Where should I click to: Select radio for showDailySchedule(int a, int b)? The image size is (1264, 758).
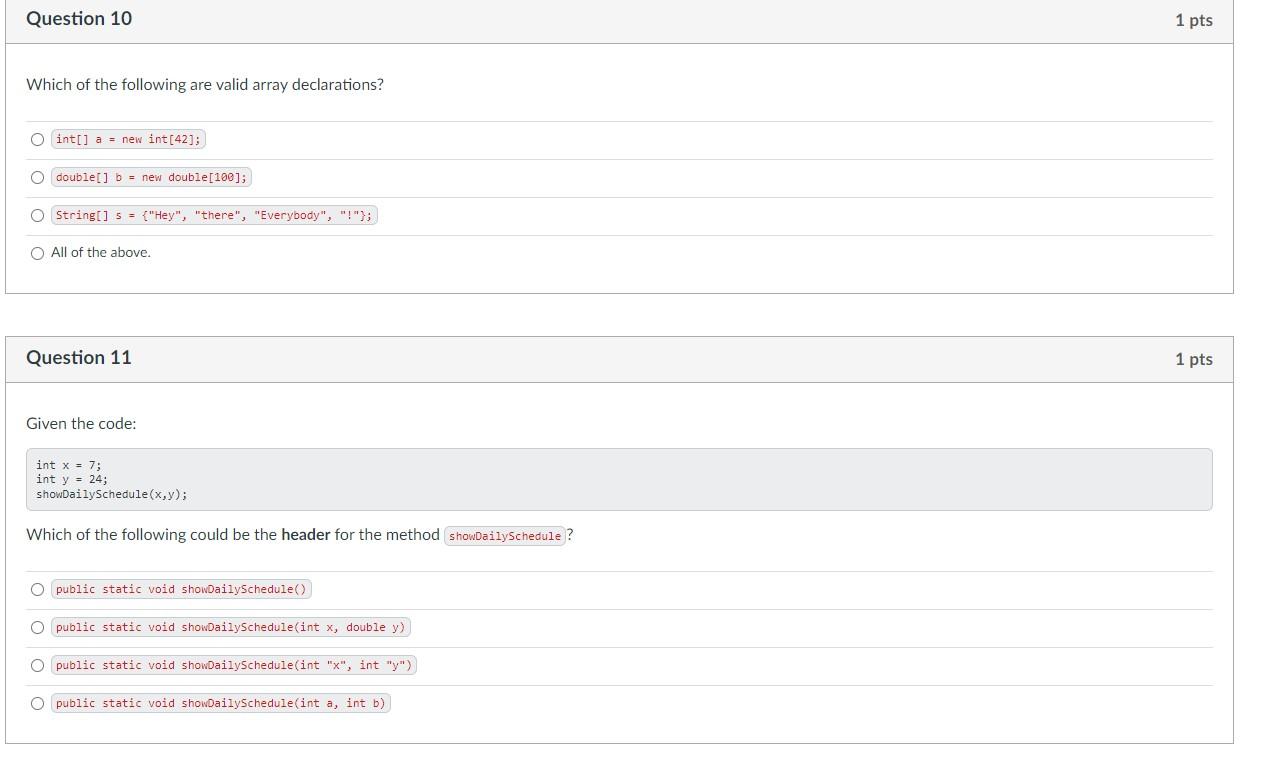(x=37, y=703)
